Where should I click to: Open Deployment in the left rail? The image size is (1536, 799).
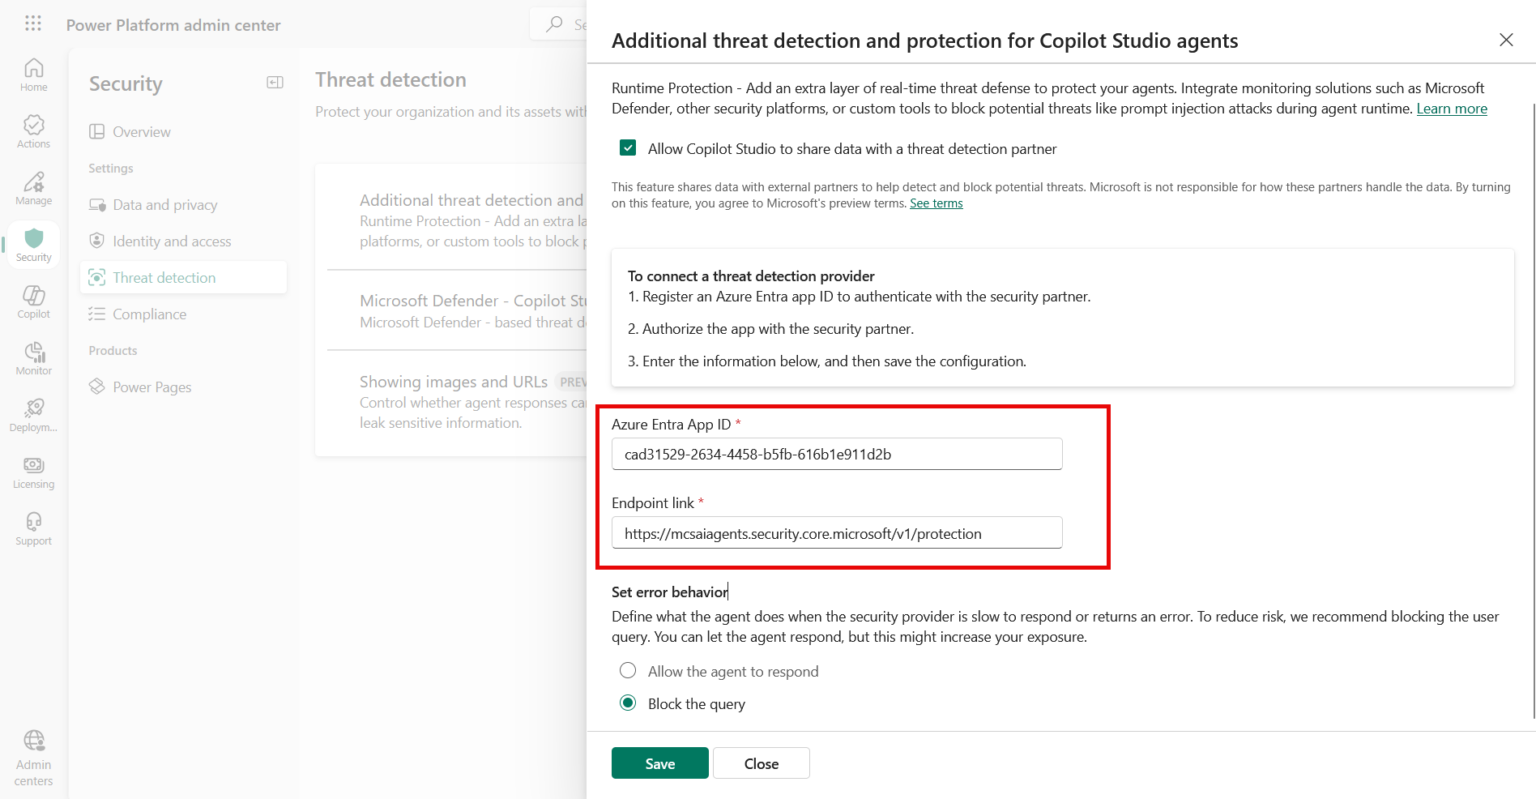click(x=33, y=415)
